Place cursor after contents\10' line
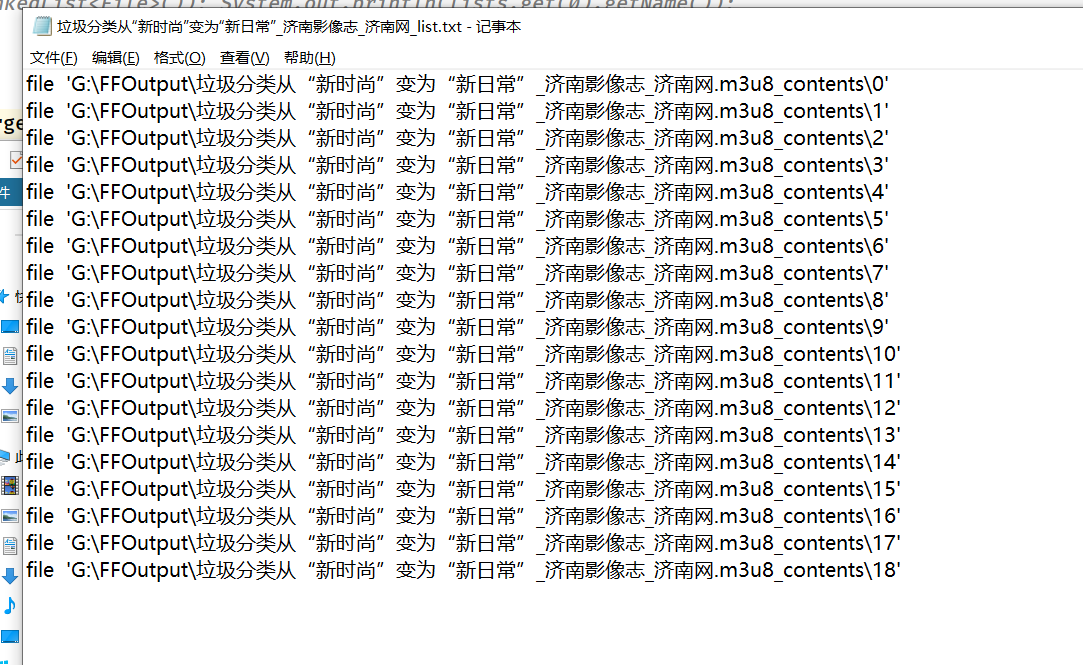The height and width of the screenshot is (665, 1083). point(902,354)
